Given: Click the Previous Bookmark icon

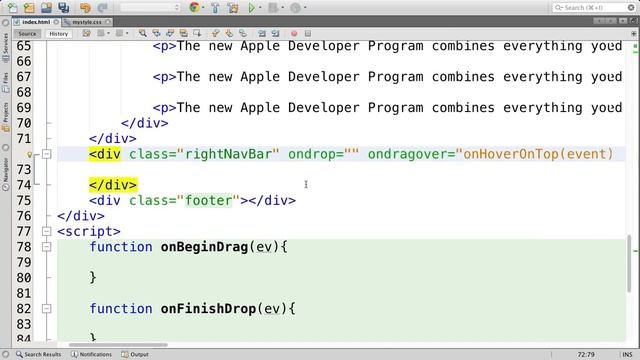Looking at the screenshot, I should click(216, 33).
